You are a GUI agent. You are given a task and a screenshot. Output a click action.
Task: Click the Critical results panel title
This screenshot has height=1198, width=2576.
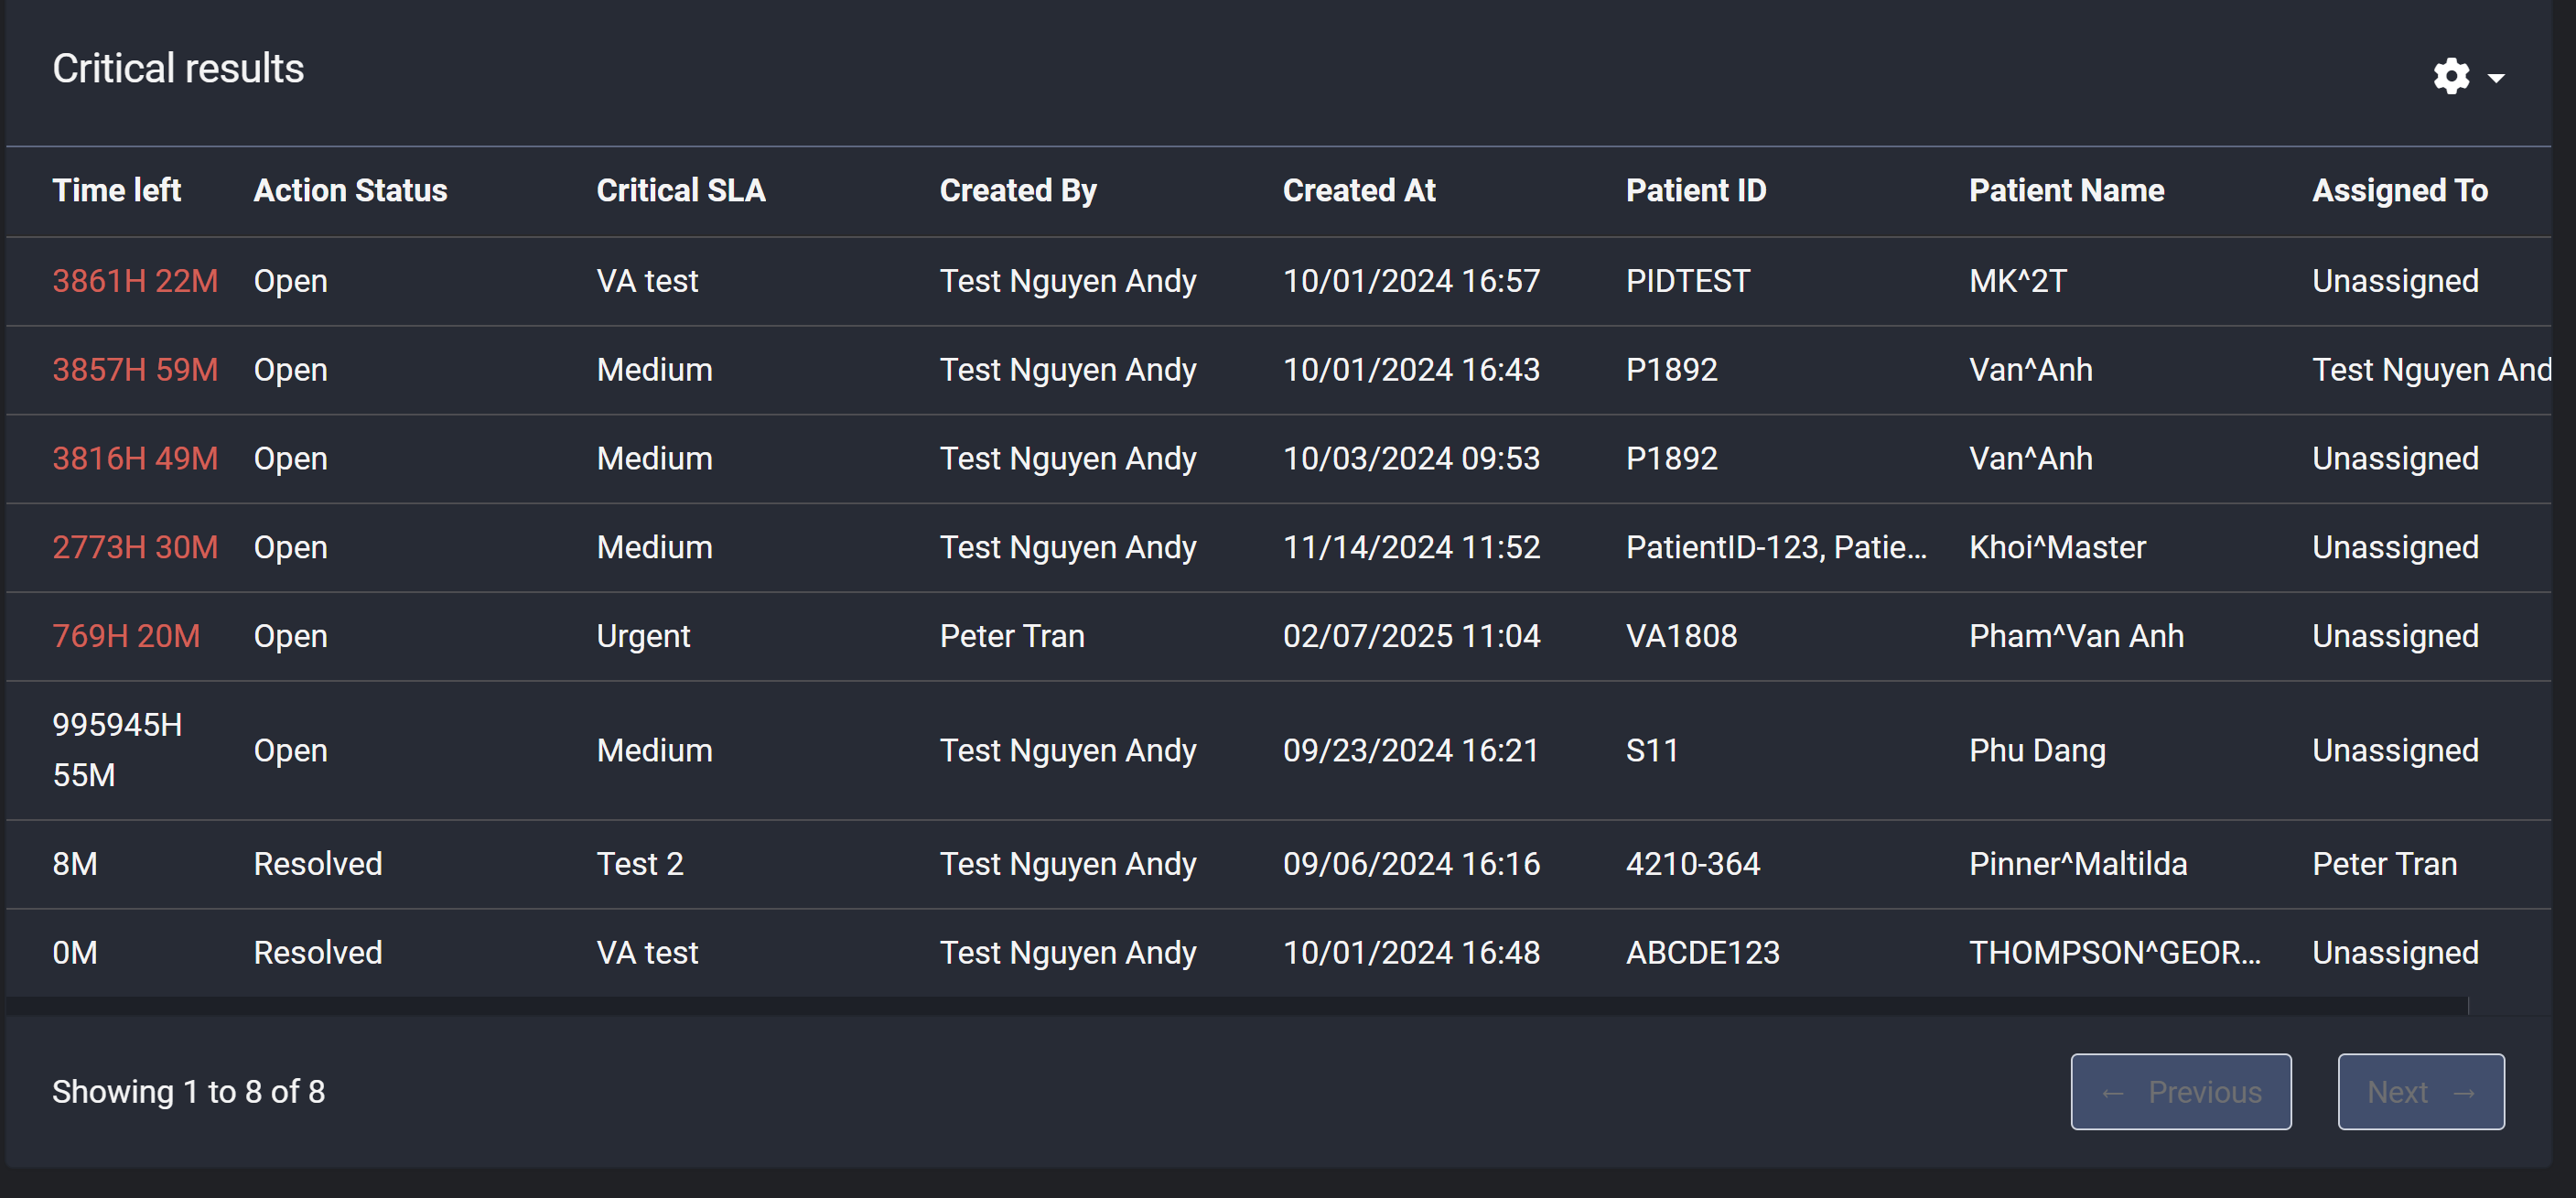click(178, 69)
